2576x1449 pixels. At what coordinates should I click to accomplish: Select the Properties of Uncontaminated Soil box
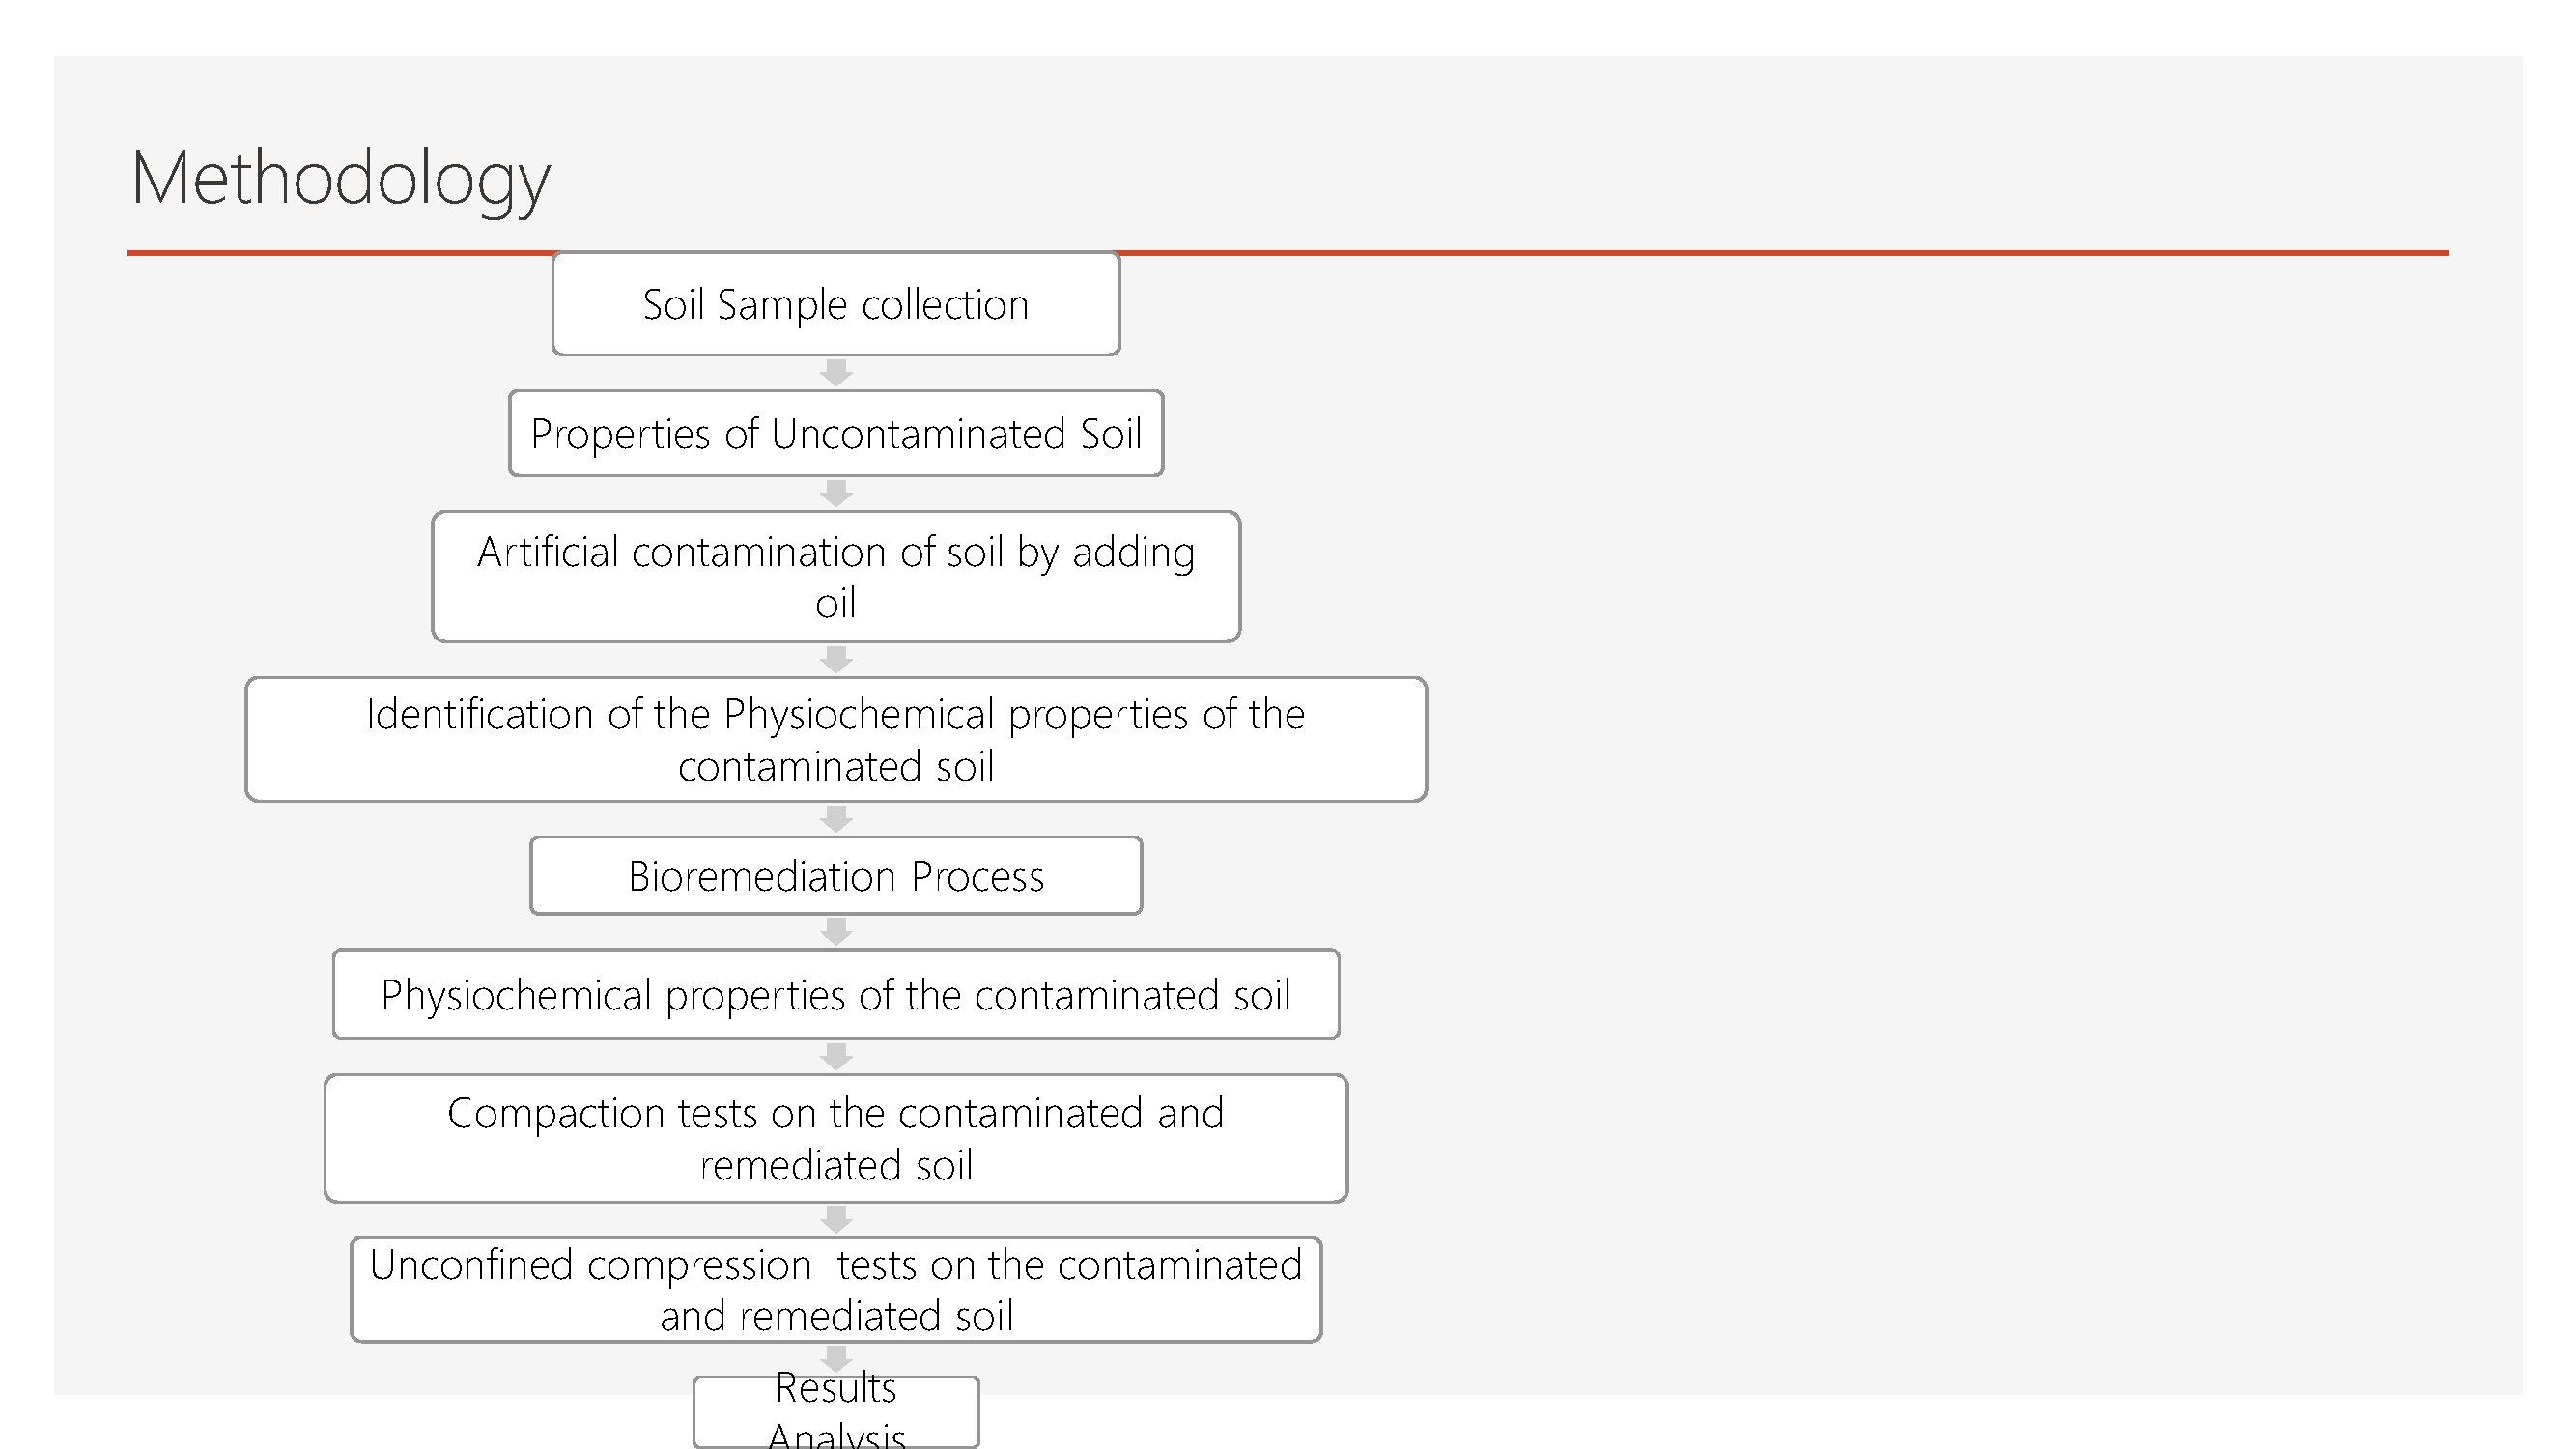point(836,433)
